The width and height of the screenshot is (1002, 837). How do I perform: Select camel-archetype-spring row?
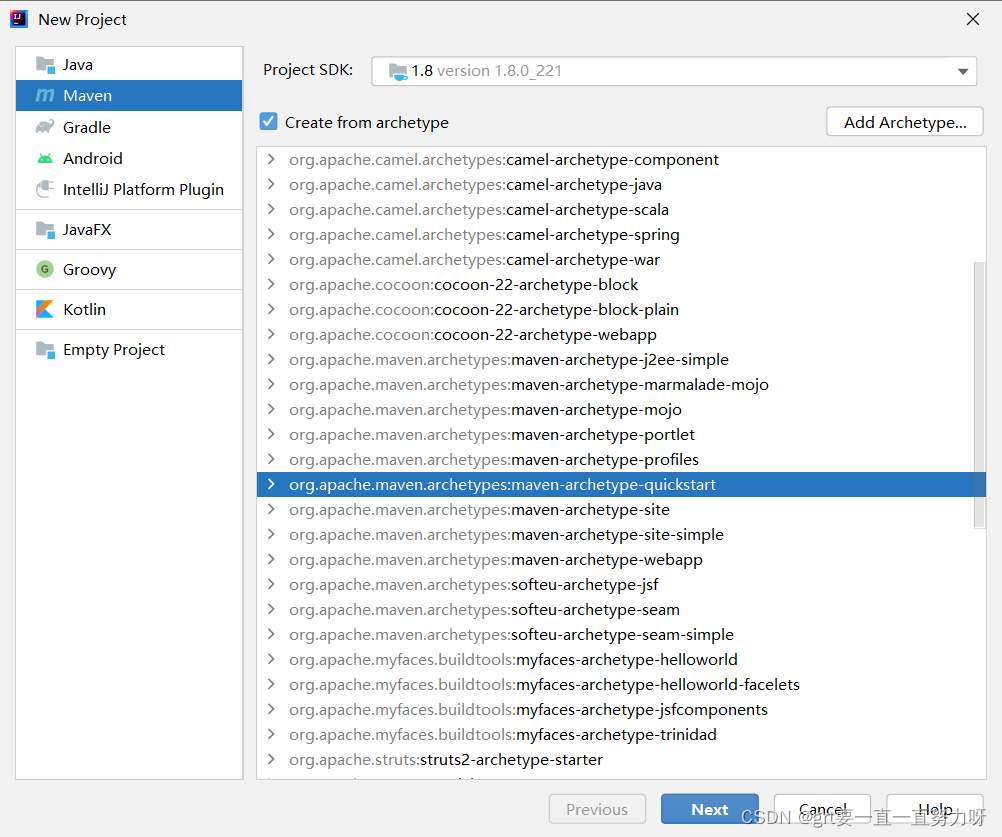coord(621,234)
